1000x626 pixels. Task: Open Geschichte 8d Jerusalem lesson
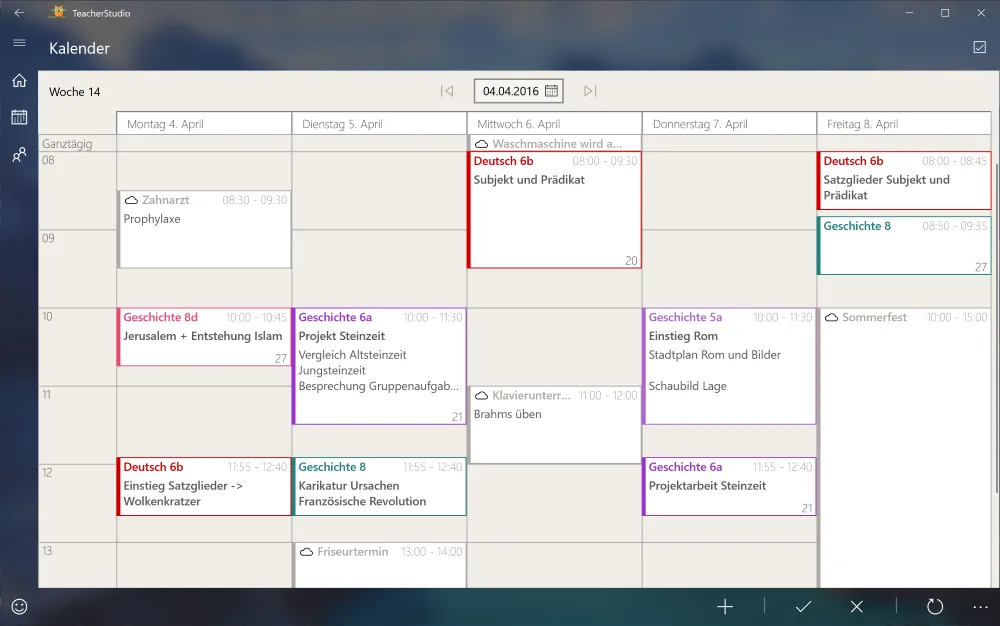click(x=204, y=337)
